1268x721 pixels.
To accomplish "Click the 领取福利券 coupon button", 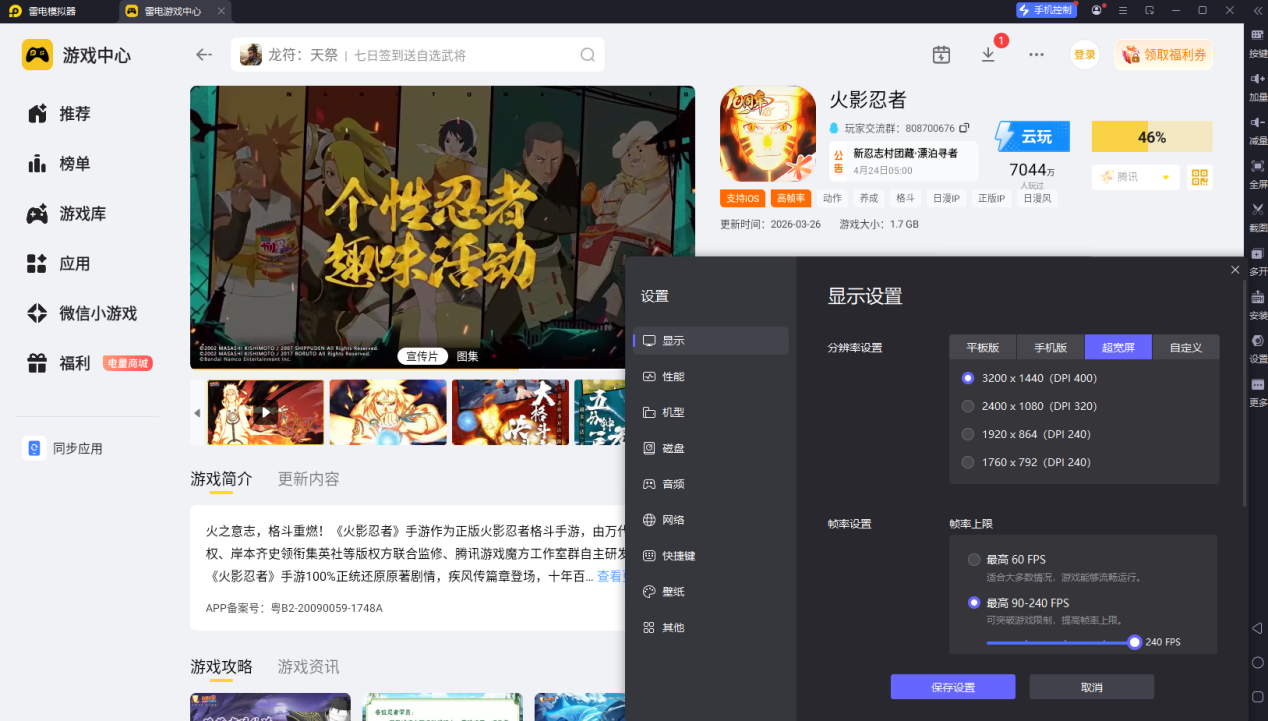I will 1164,55.
